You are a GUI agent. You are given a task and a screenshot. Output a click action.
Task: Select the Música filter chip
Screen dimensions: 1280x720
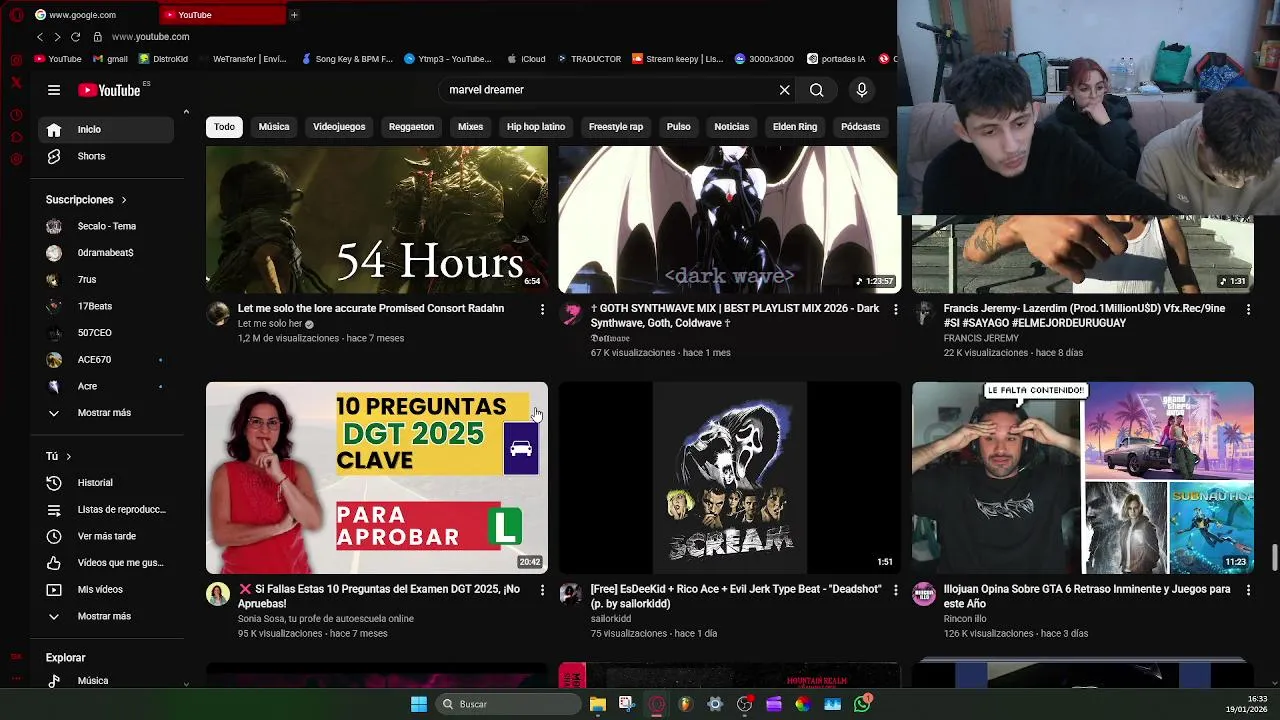point(274,127)
